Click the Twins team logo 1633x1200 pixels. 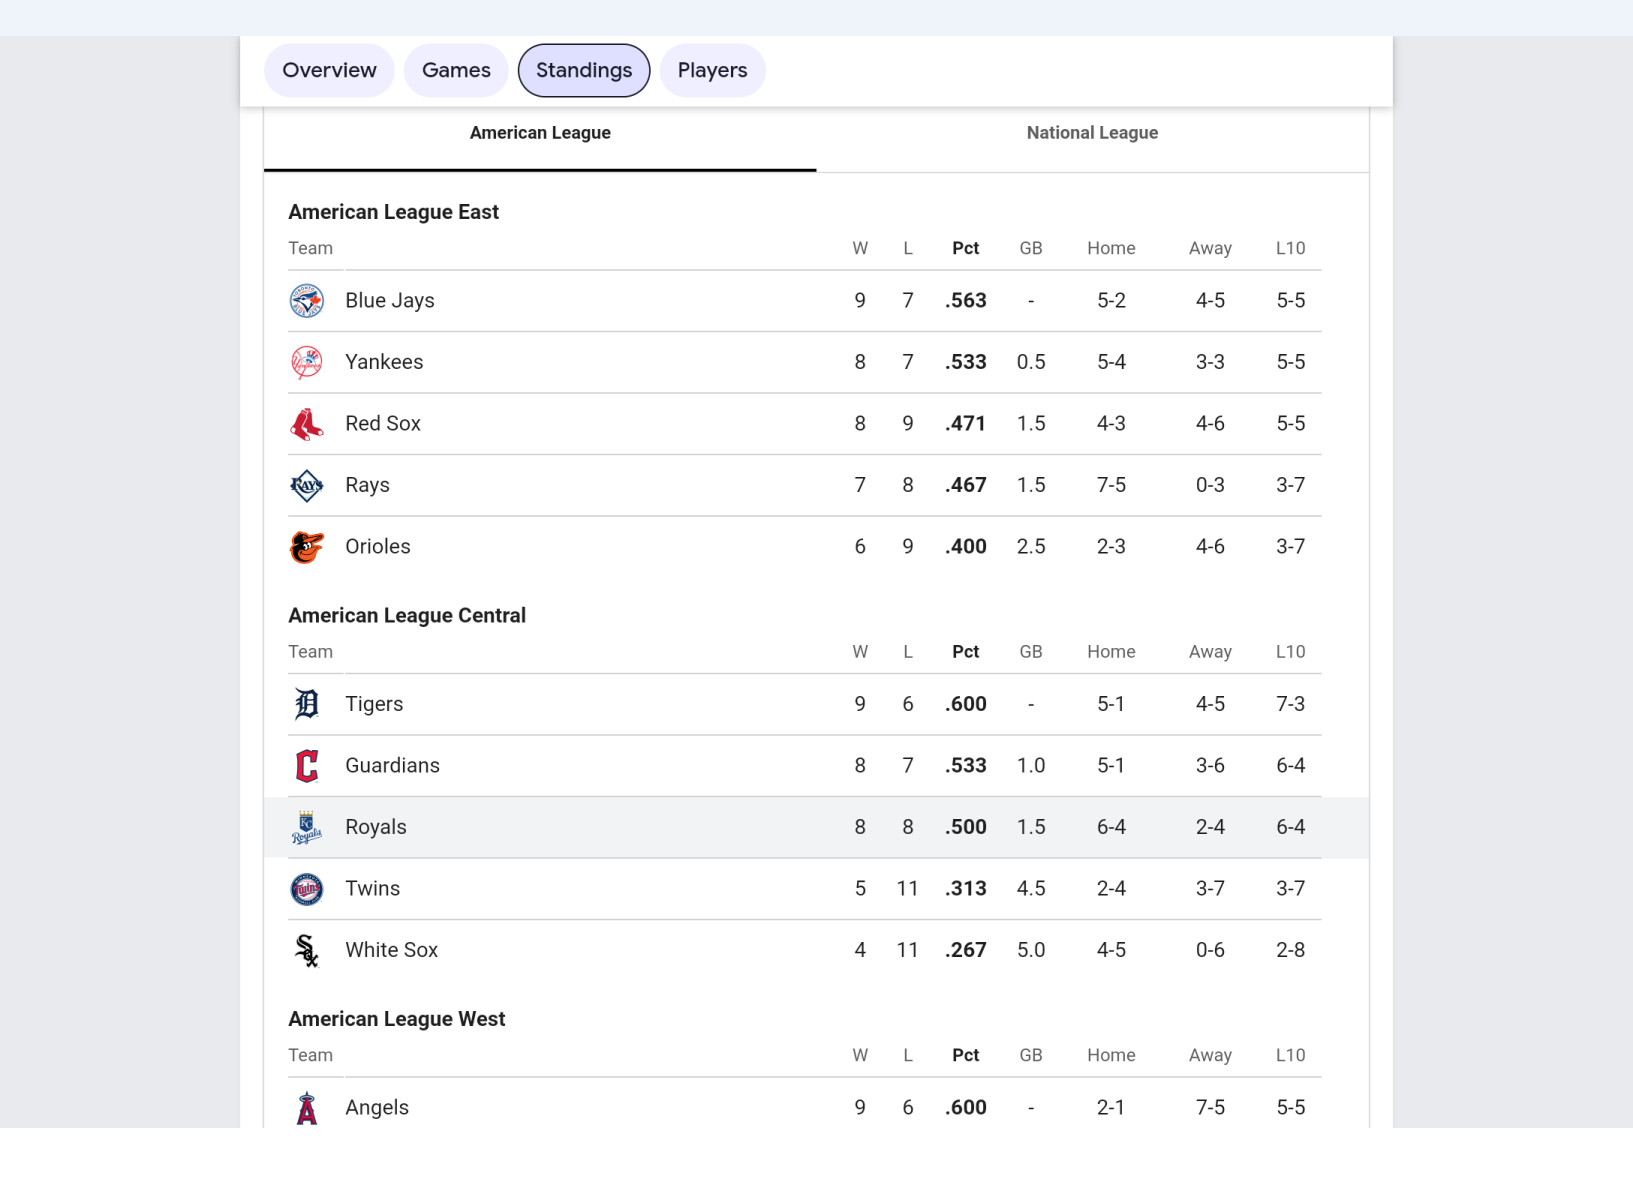(x=307, y=889)
